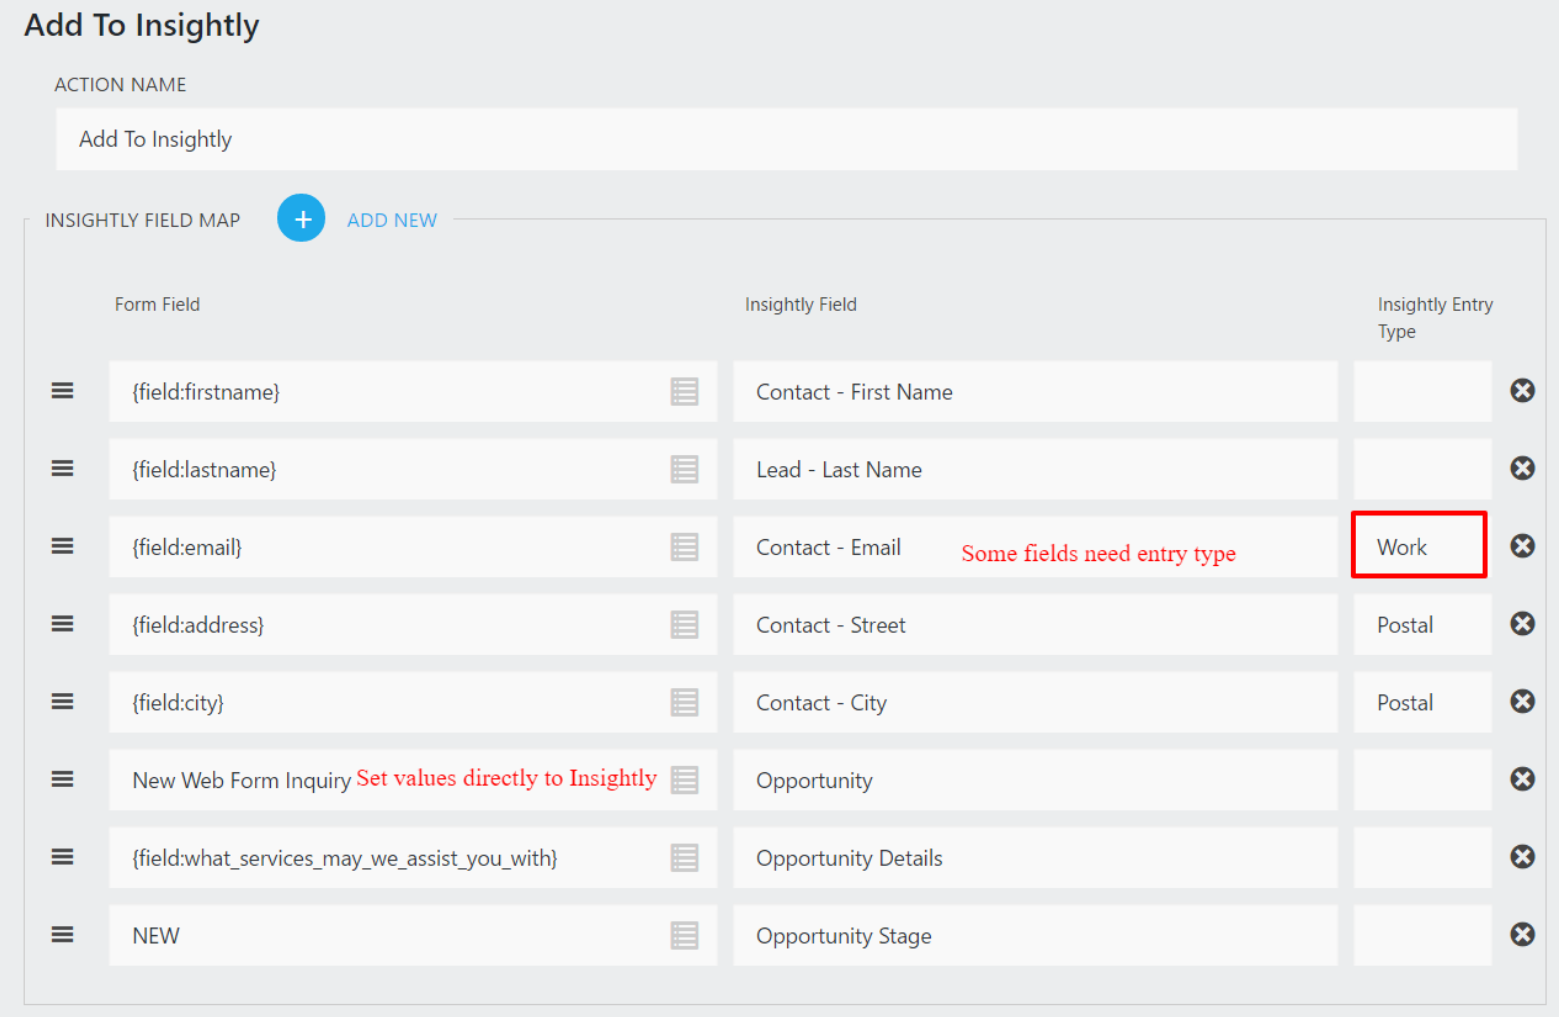Click drag handle for the address row
Viewport: 1559px width, 1017px height.
[x=62, y=624]
